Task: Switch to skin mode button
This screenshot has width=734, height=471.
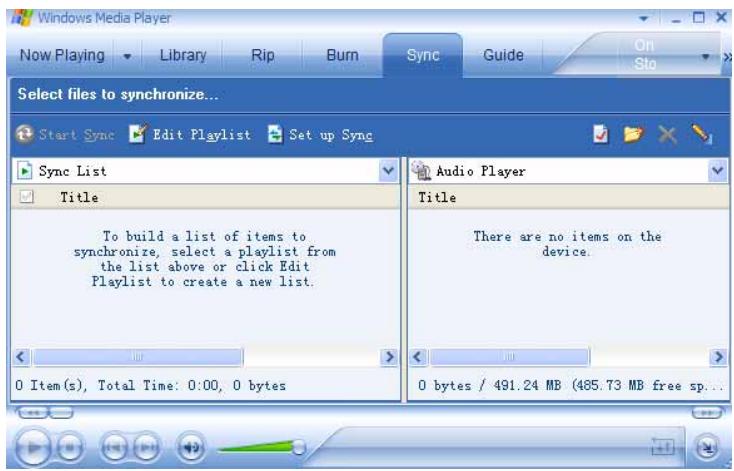Action: pyautogui.click(x=706, y=447)
